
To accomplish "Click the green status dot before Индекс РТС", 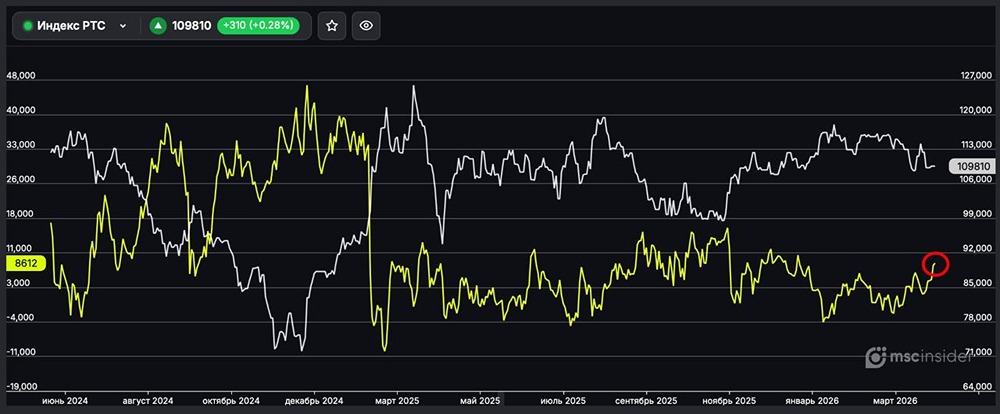I will [x=28, y=26].
